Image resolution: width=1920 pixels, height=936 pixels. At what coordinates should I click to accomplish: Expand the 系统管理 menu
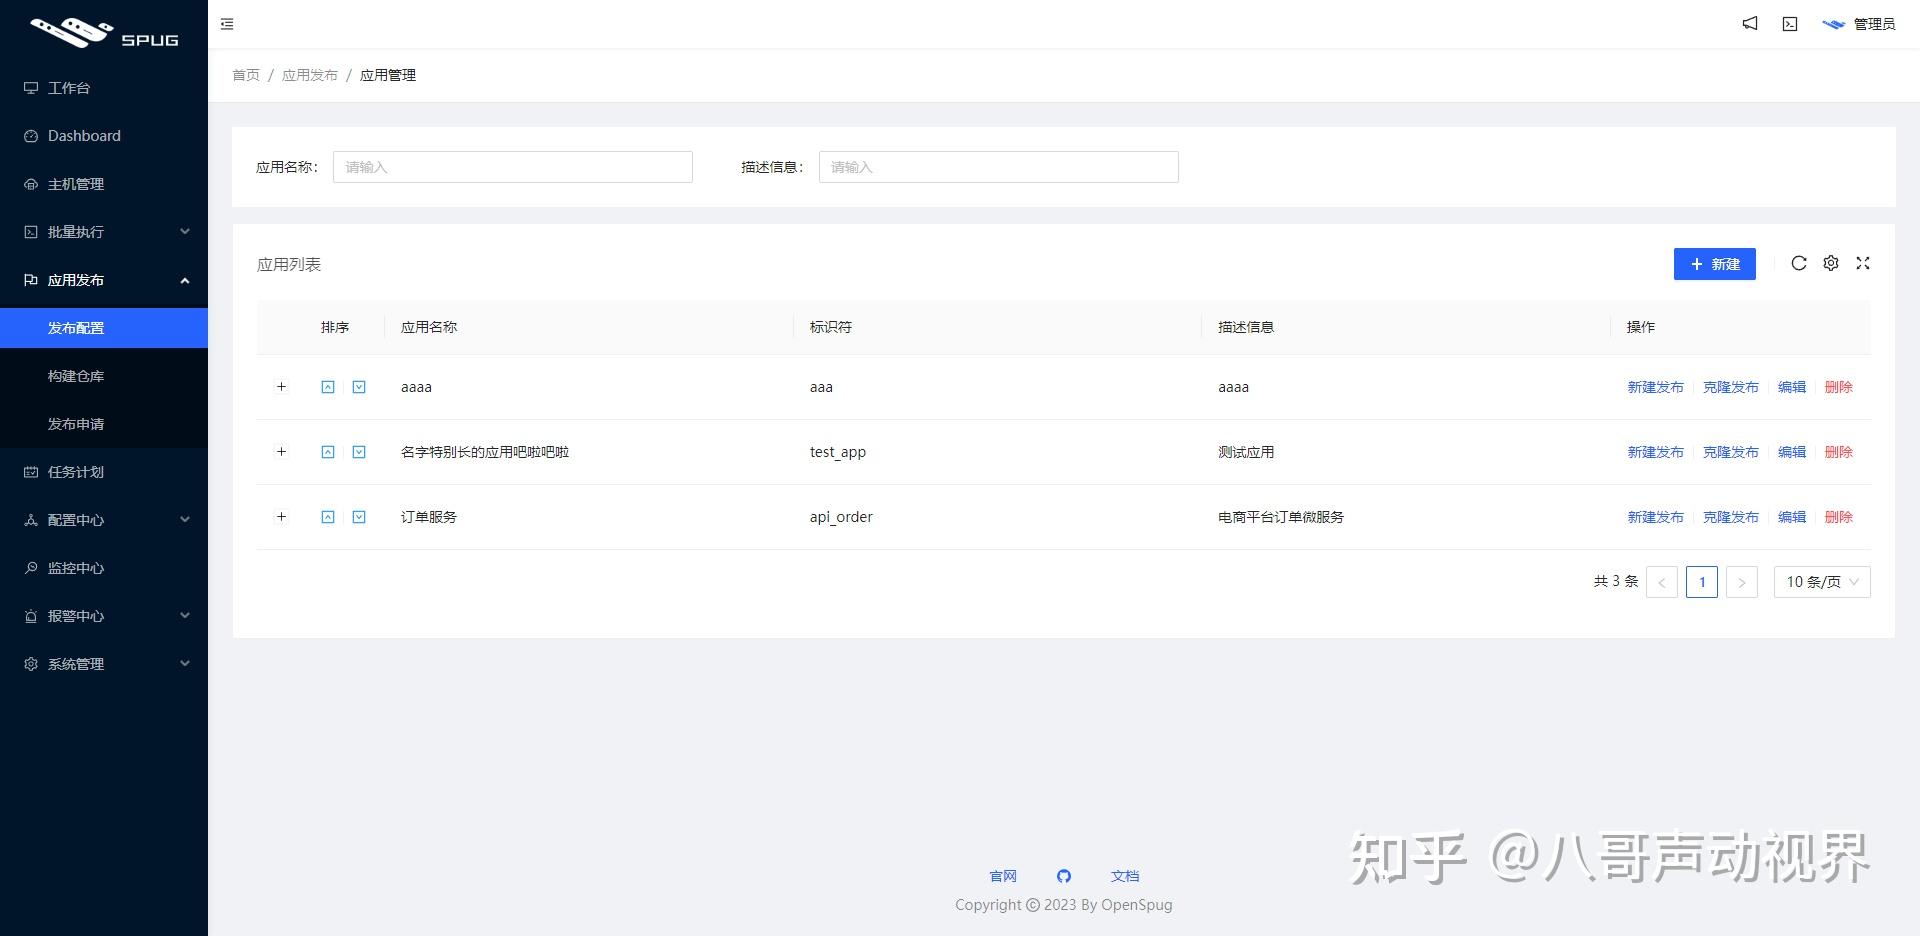pos(75,663)
